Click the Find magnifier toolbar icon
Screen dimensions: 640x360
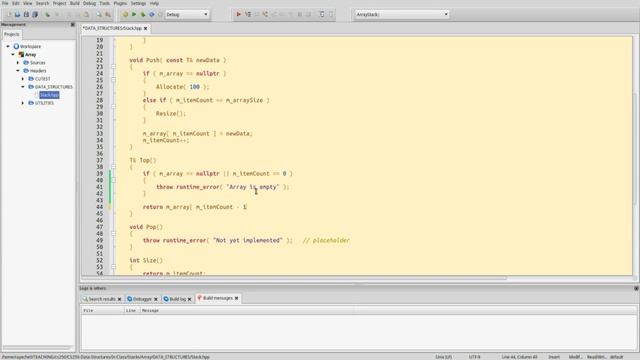pos(99,14)
